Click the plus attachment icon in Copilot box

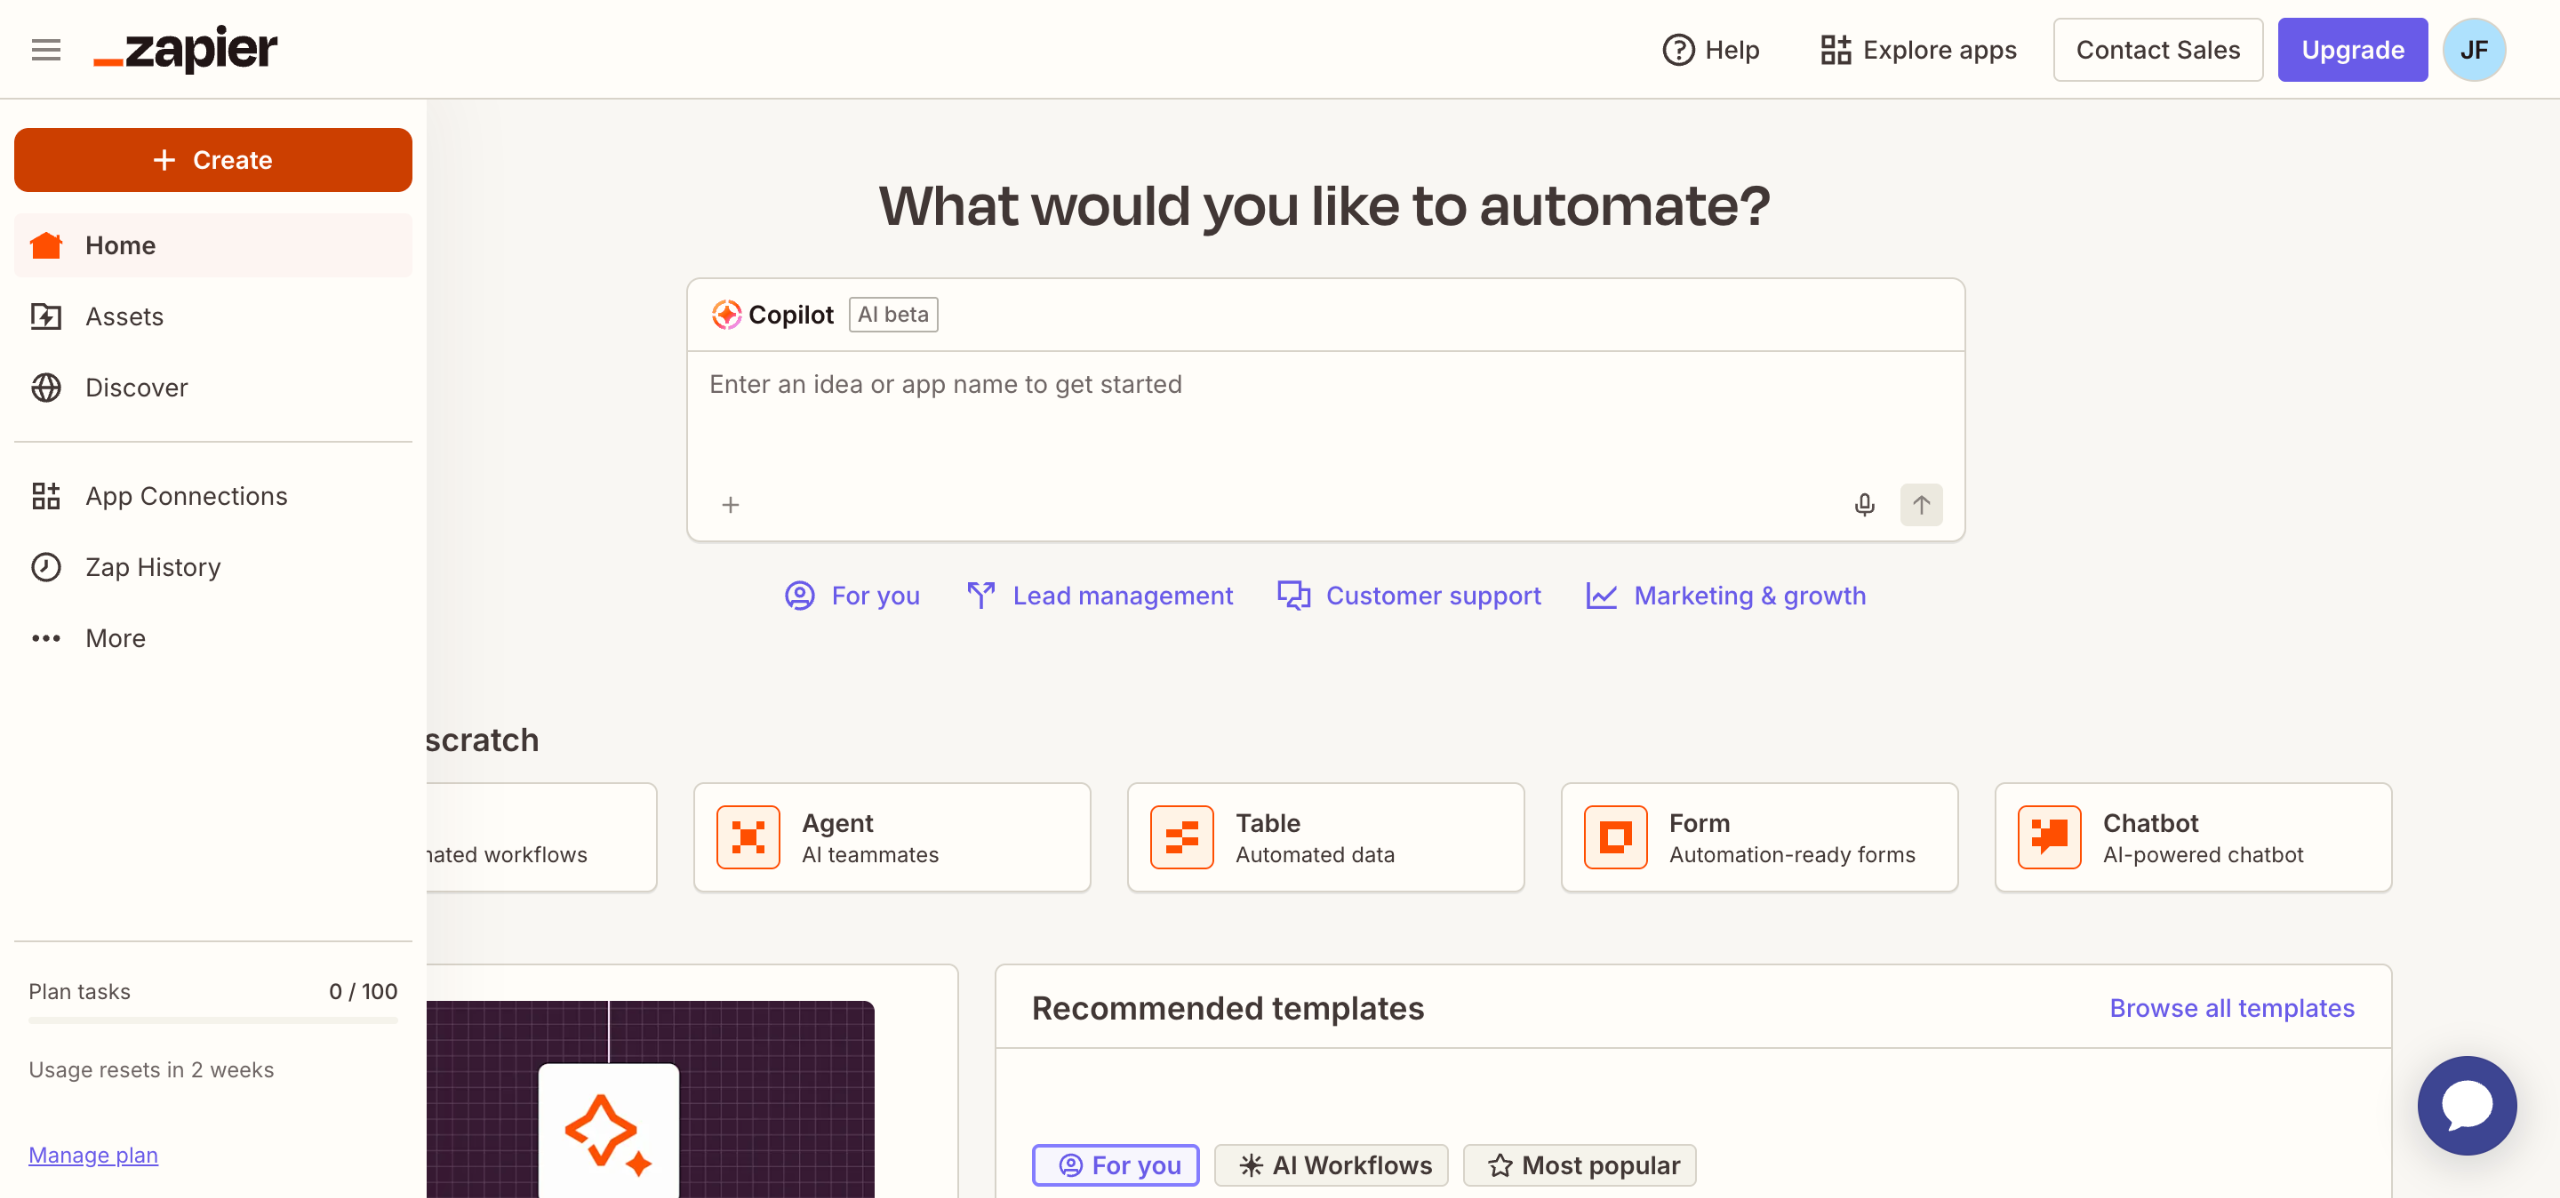pos(731,505)
